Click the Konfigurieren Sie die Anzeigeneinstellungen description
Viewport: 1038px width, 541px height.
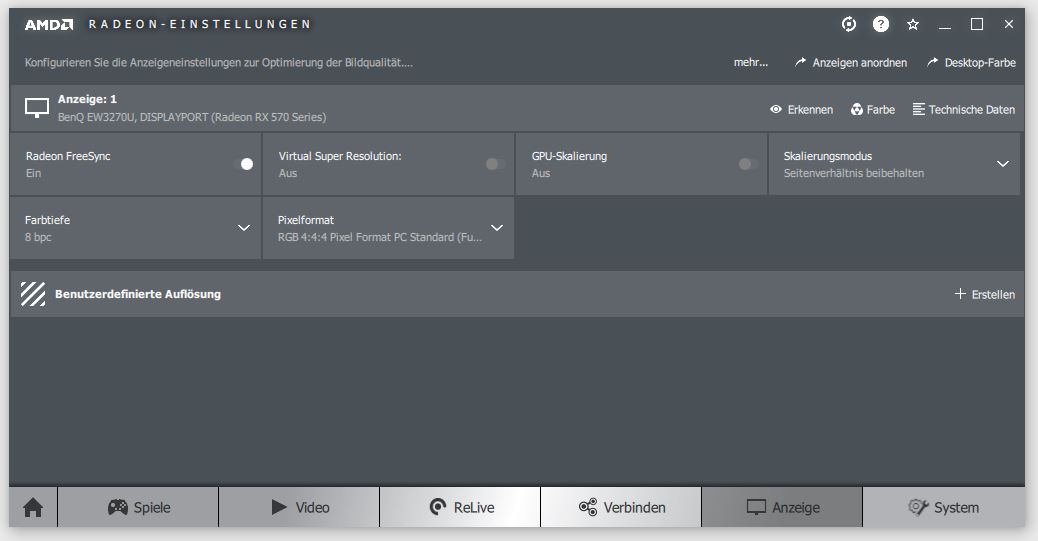(218, 62)
